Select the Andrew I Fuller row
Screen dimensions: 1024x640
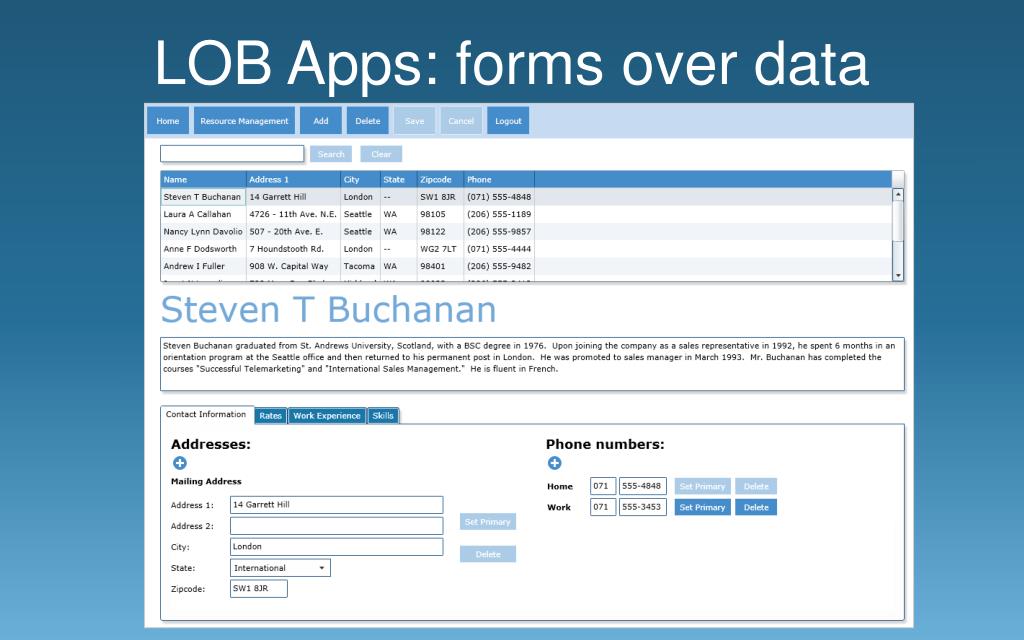click(526, 266)
